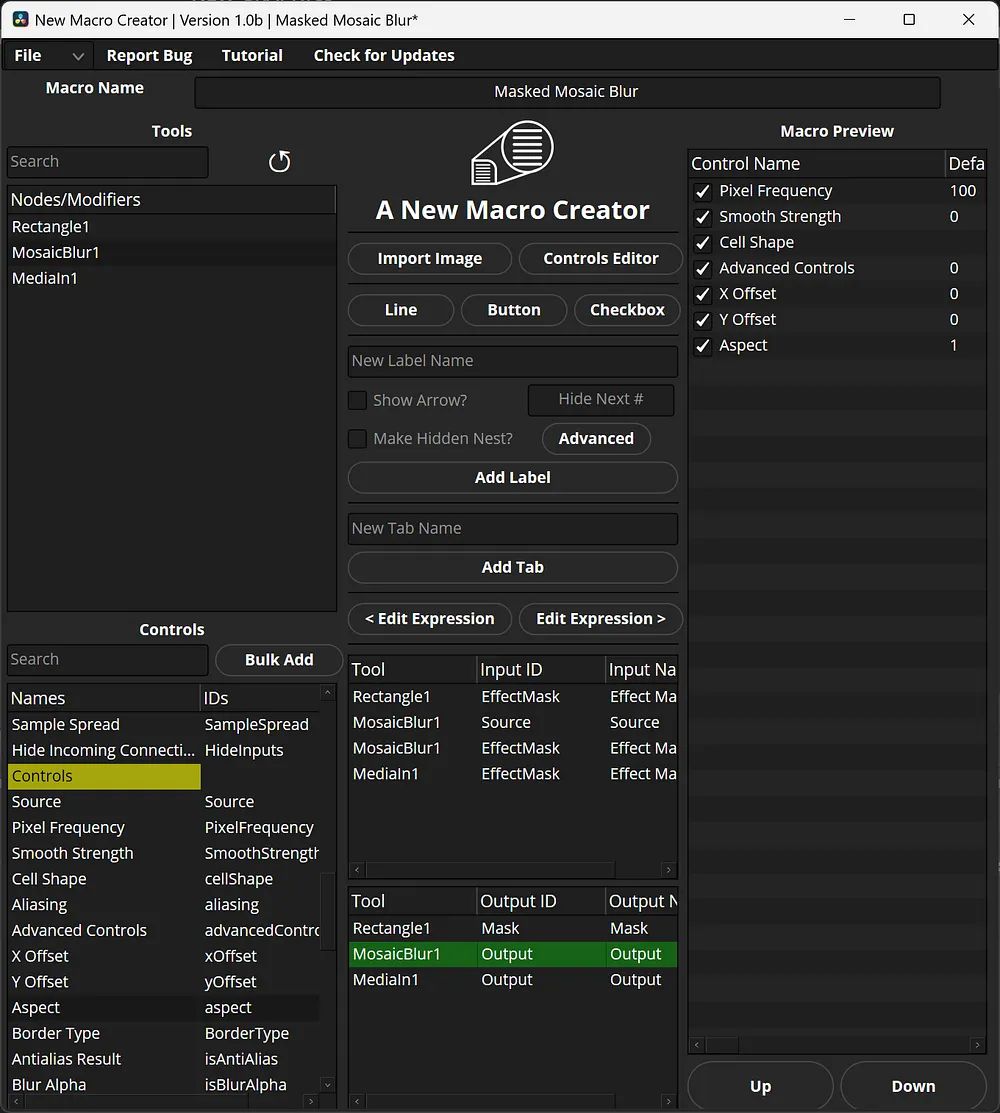
Task: Click the right Edit Expression > button
Action: click(x=600, y=619)
